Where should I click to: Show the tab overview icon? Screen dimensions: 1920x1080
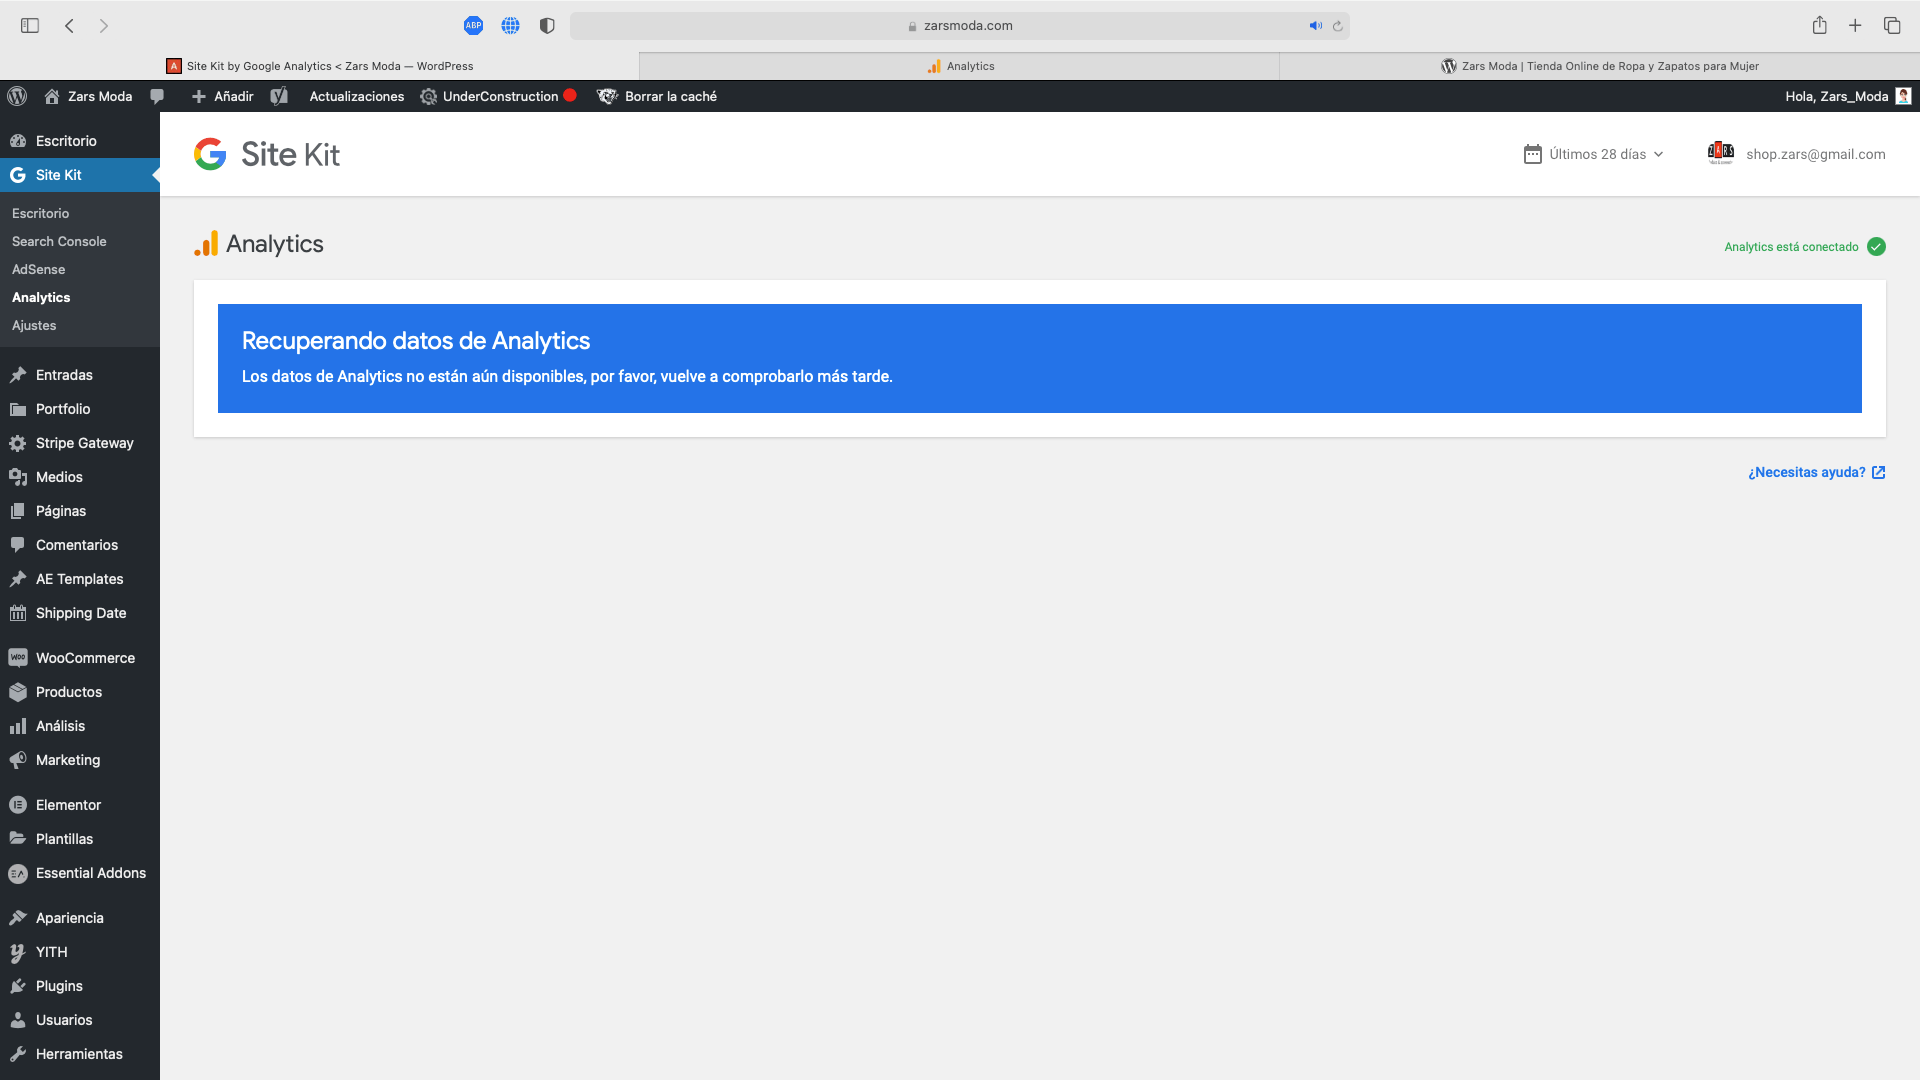[x=1892, y=26]
